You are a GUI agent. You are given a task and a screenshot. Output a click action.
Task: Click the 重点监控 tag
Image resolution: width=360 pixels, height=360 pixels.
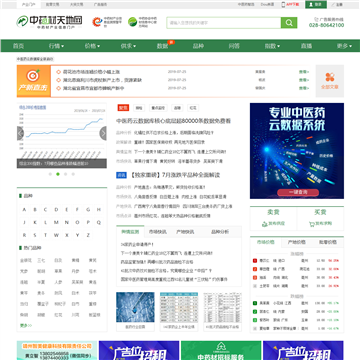click(158, 108)
